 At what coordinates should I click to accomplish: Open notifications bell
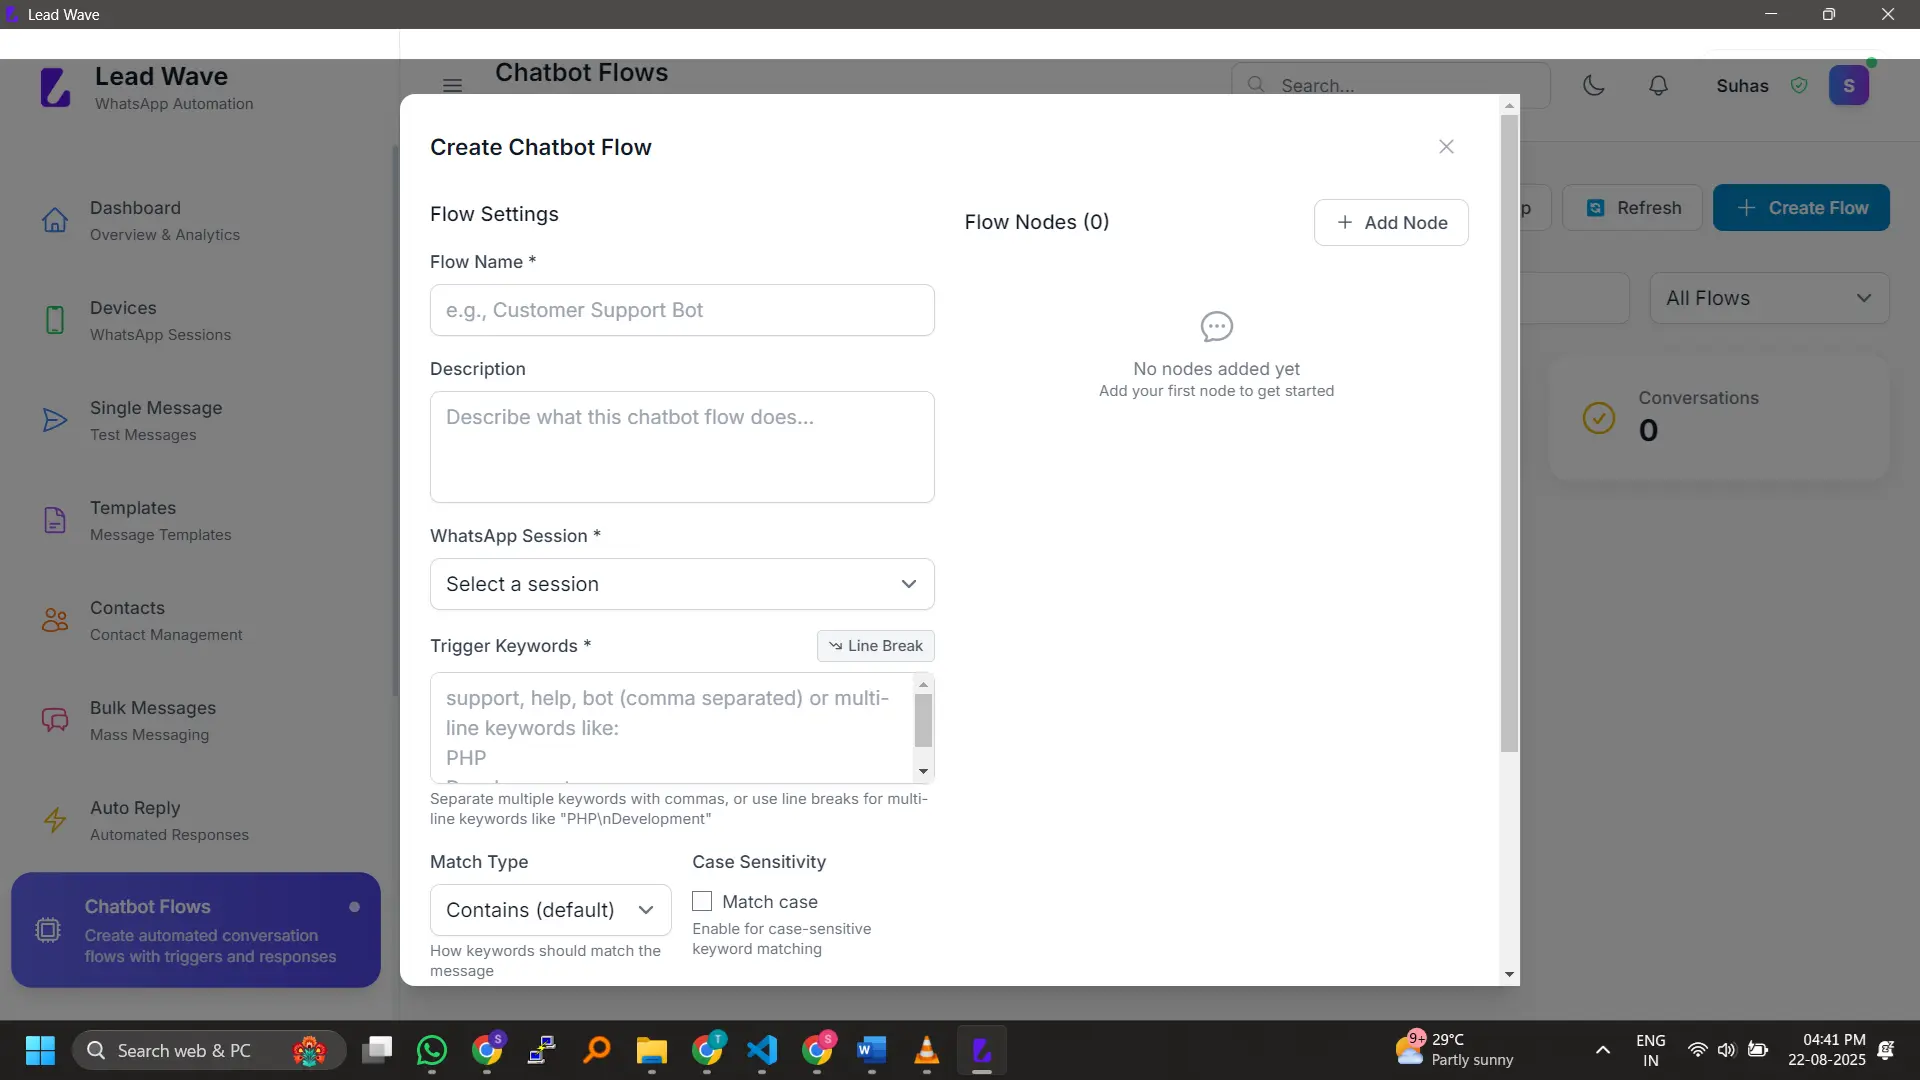[x=1658, y=86]
